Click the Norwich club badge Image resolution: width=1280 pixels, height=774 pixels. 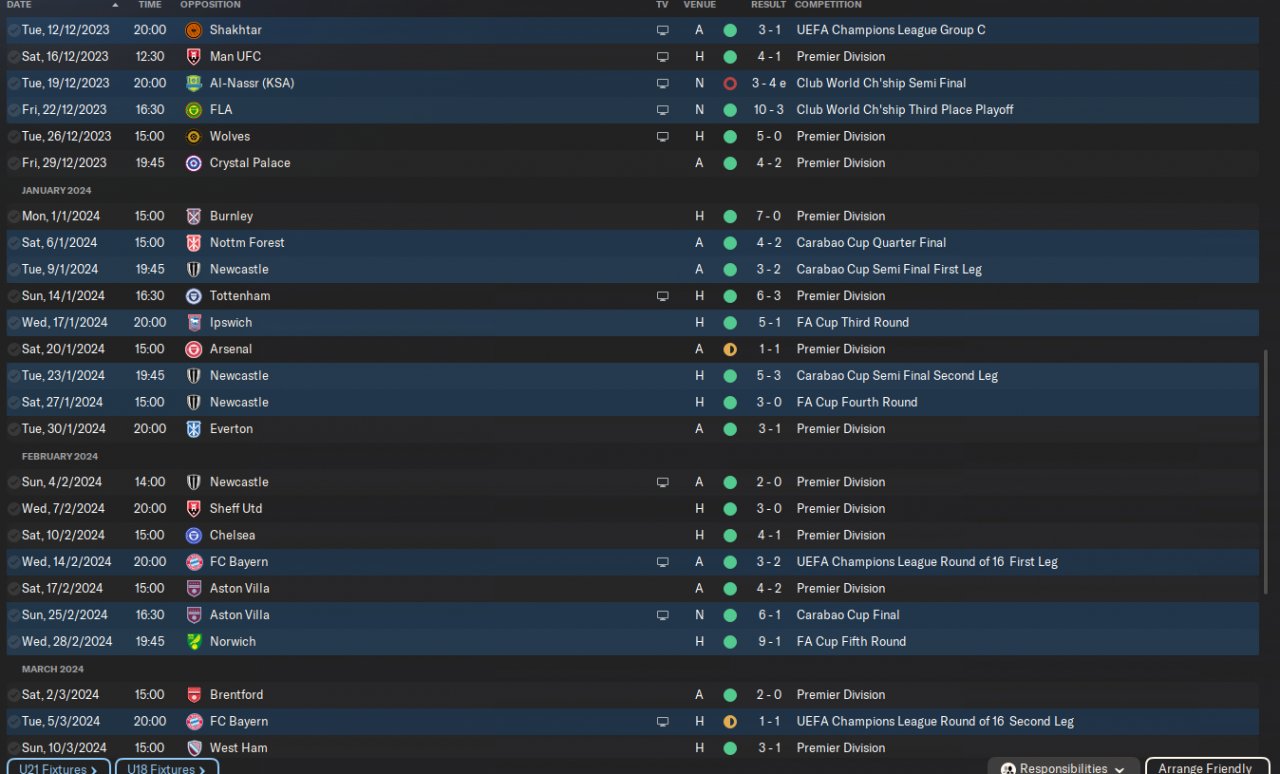(194, 642)
